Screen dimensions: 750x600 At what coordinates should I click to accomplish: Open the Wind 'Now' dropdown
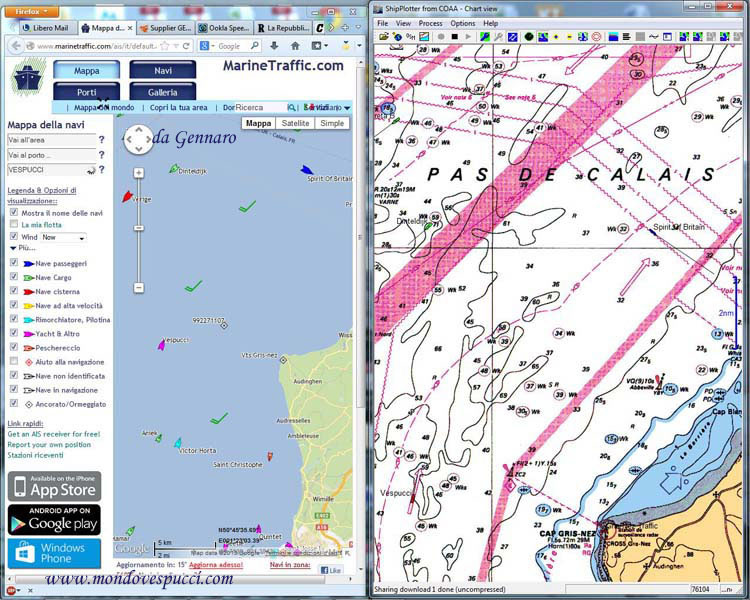63,237
